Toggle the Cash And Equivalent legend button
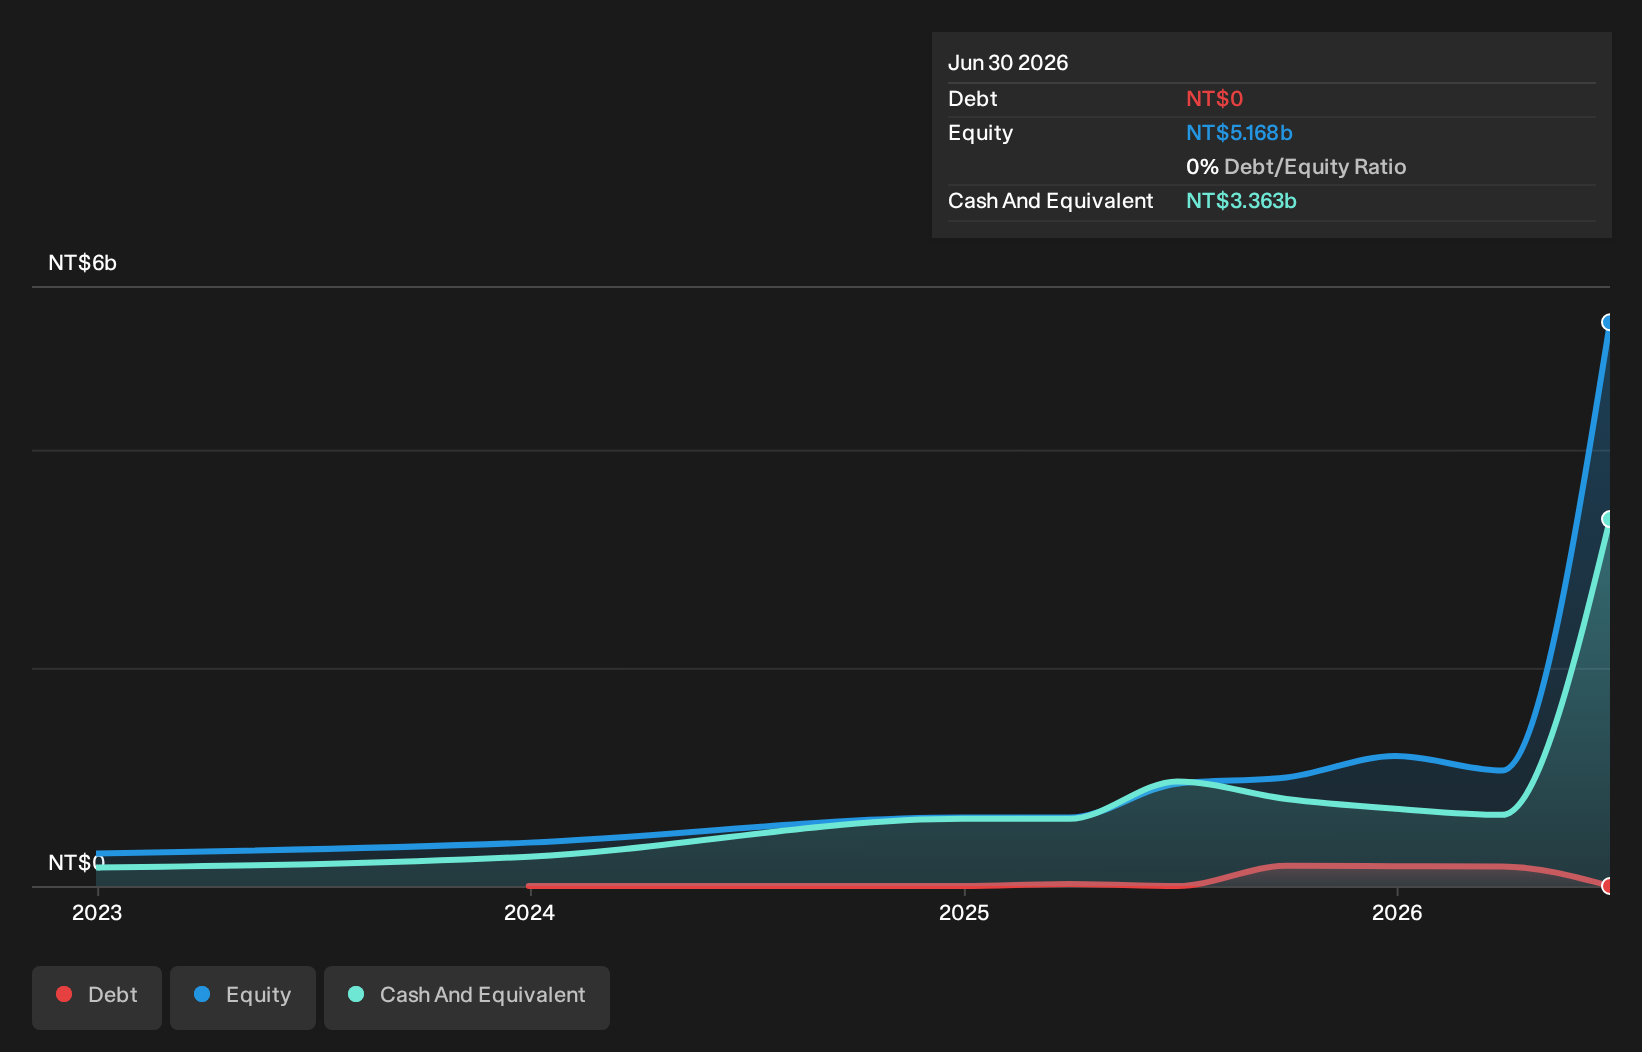The width and height of the screenshot is (1642, 1052). pyautogui.click(x=467, y=997)
